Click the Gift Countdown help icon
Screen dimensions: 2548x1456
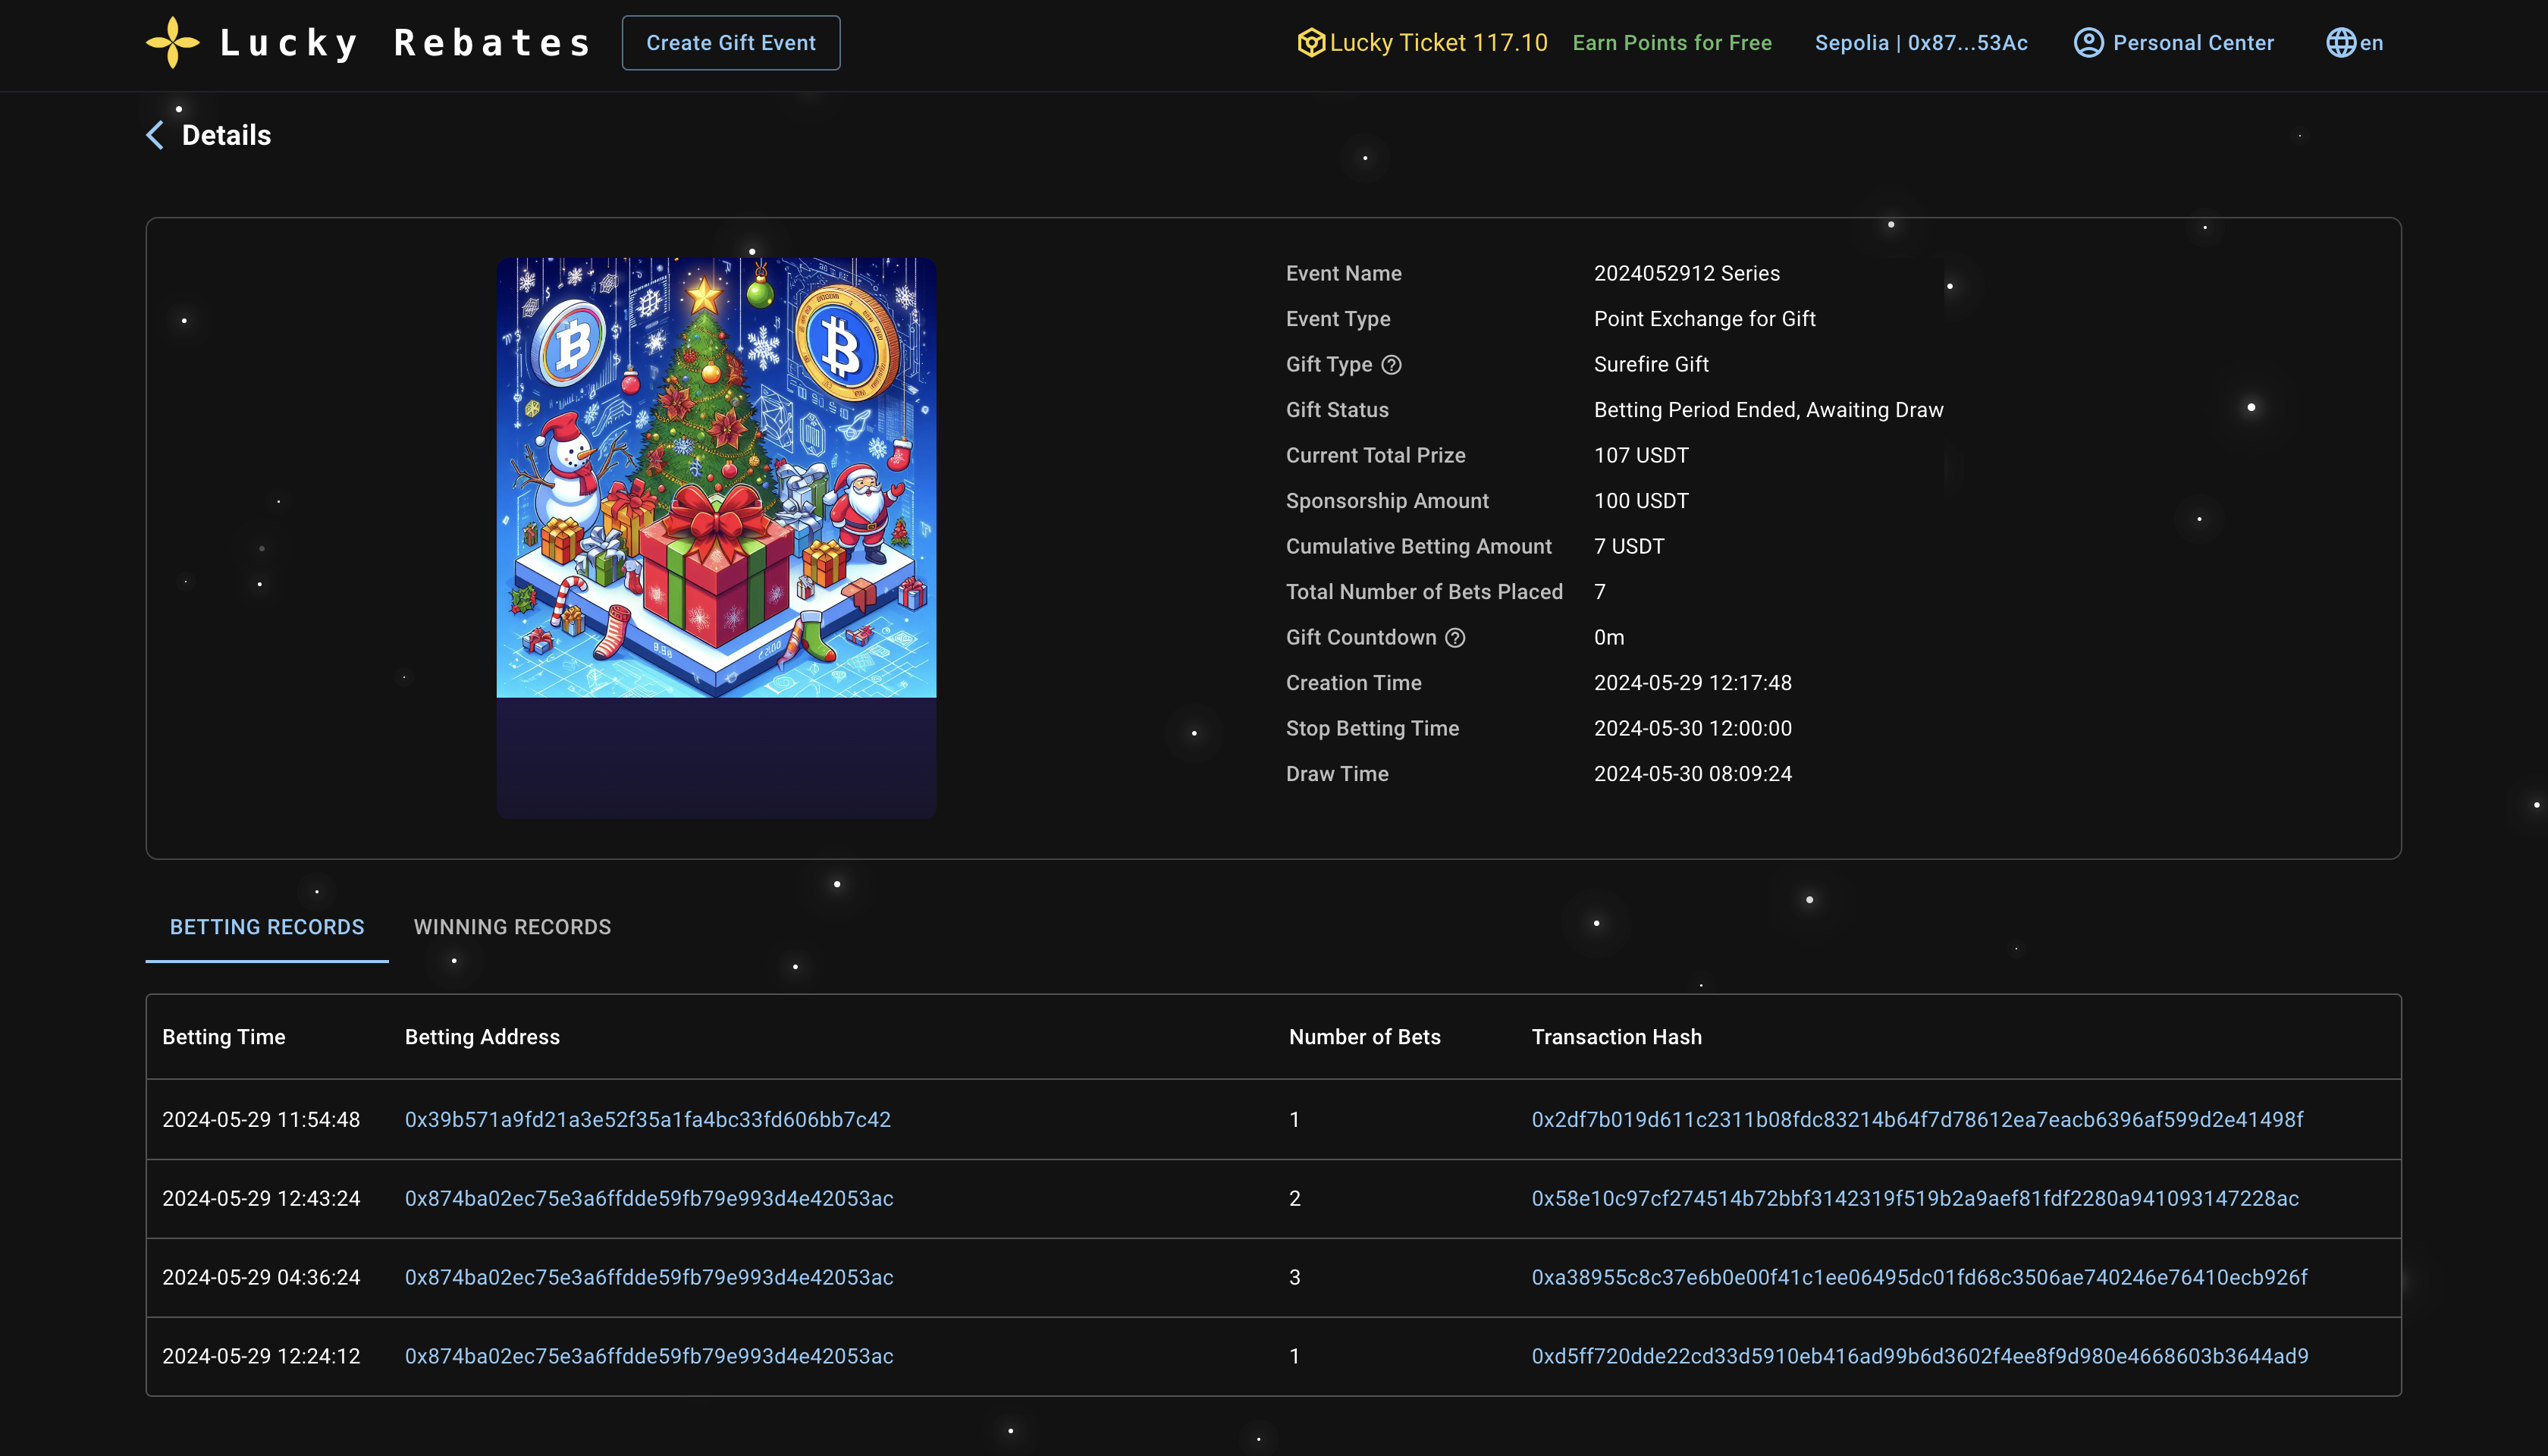(x=1455, y=638)
